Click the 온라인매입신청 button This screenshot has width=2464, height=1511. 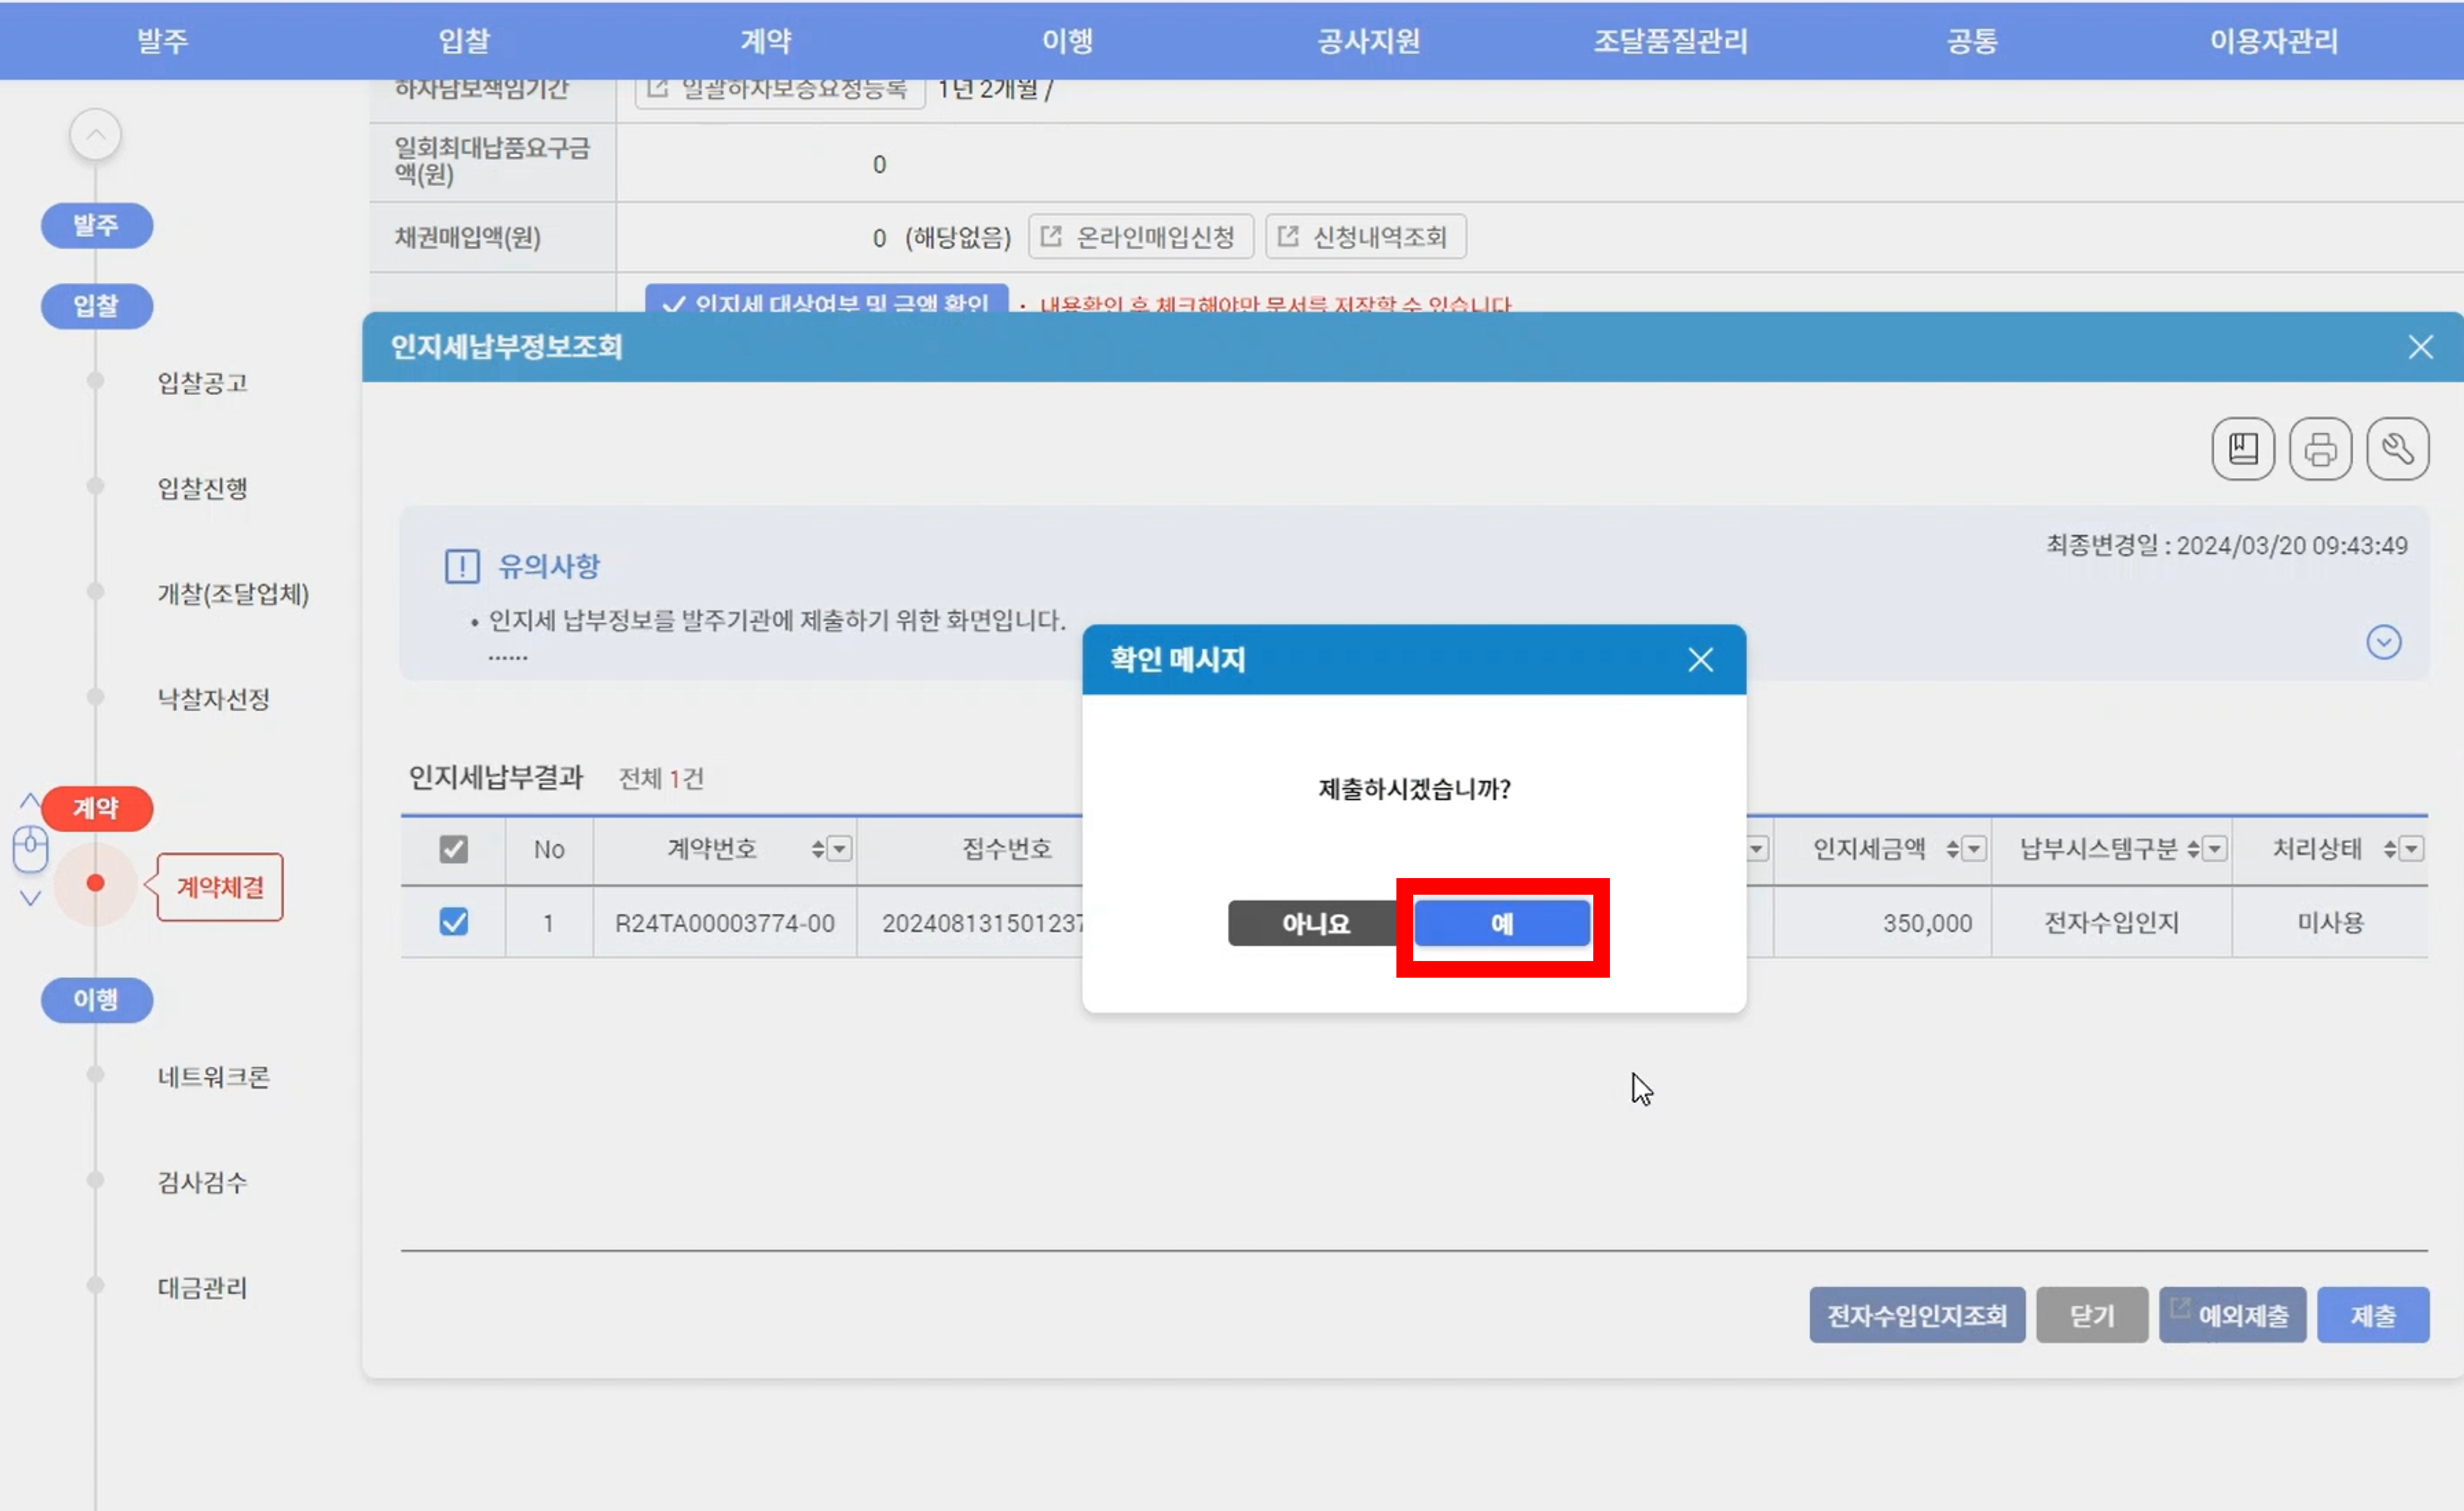coord(1140,237)
